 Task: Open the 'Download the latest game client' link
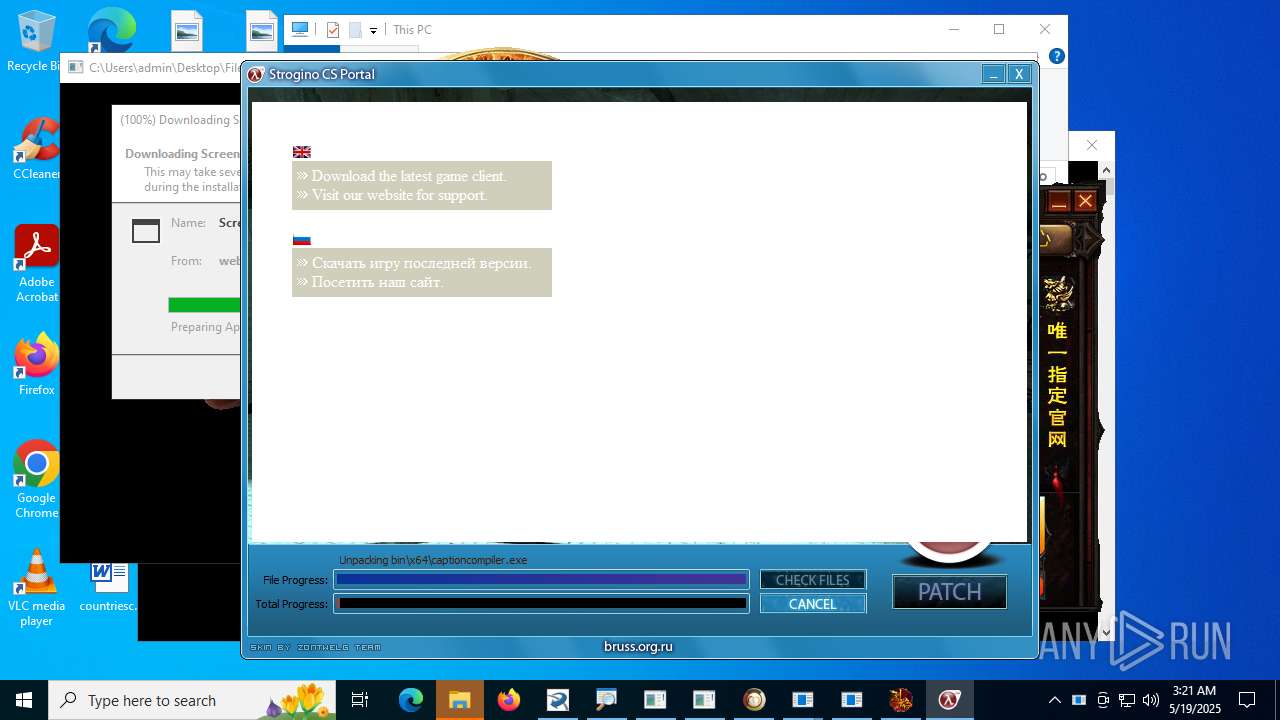(x=409, y=176)
